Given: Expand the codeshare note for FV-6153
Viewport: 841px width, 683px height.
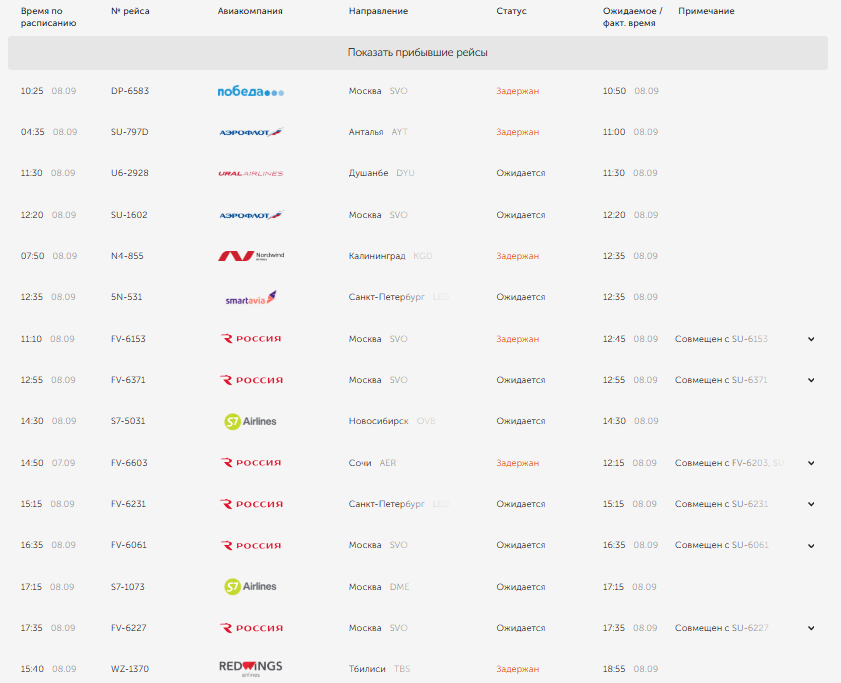Looking at the screenshot, I should point(811,339).
